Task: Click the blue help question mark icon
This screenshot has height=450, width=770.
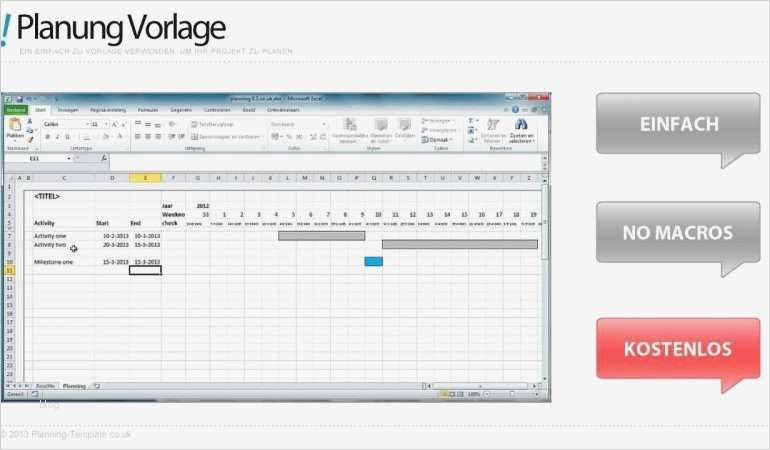Action: tap(515, 110)
